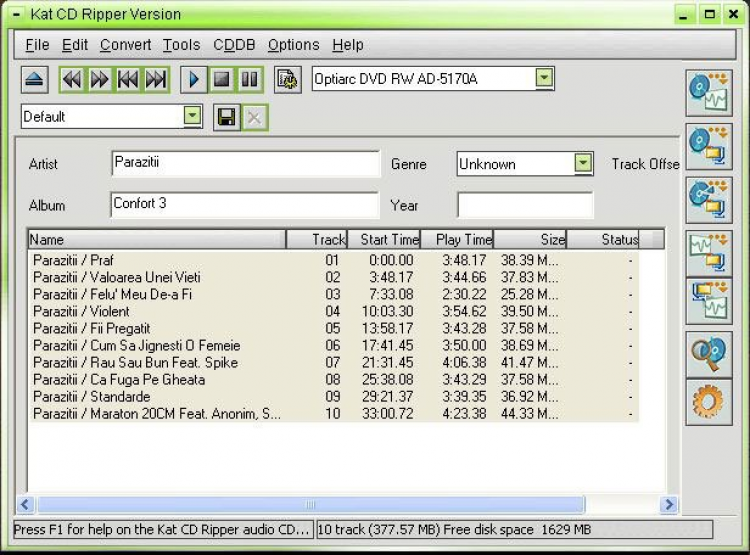Select track Parazitii / Felu' Meu De-a Fi
The width and height of the screenshot is (750, 555).
(x=333, y=294)
